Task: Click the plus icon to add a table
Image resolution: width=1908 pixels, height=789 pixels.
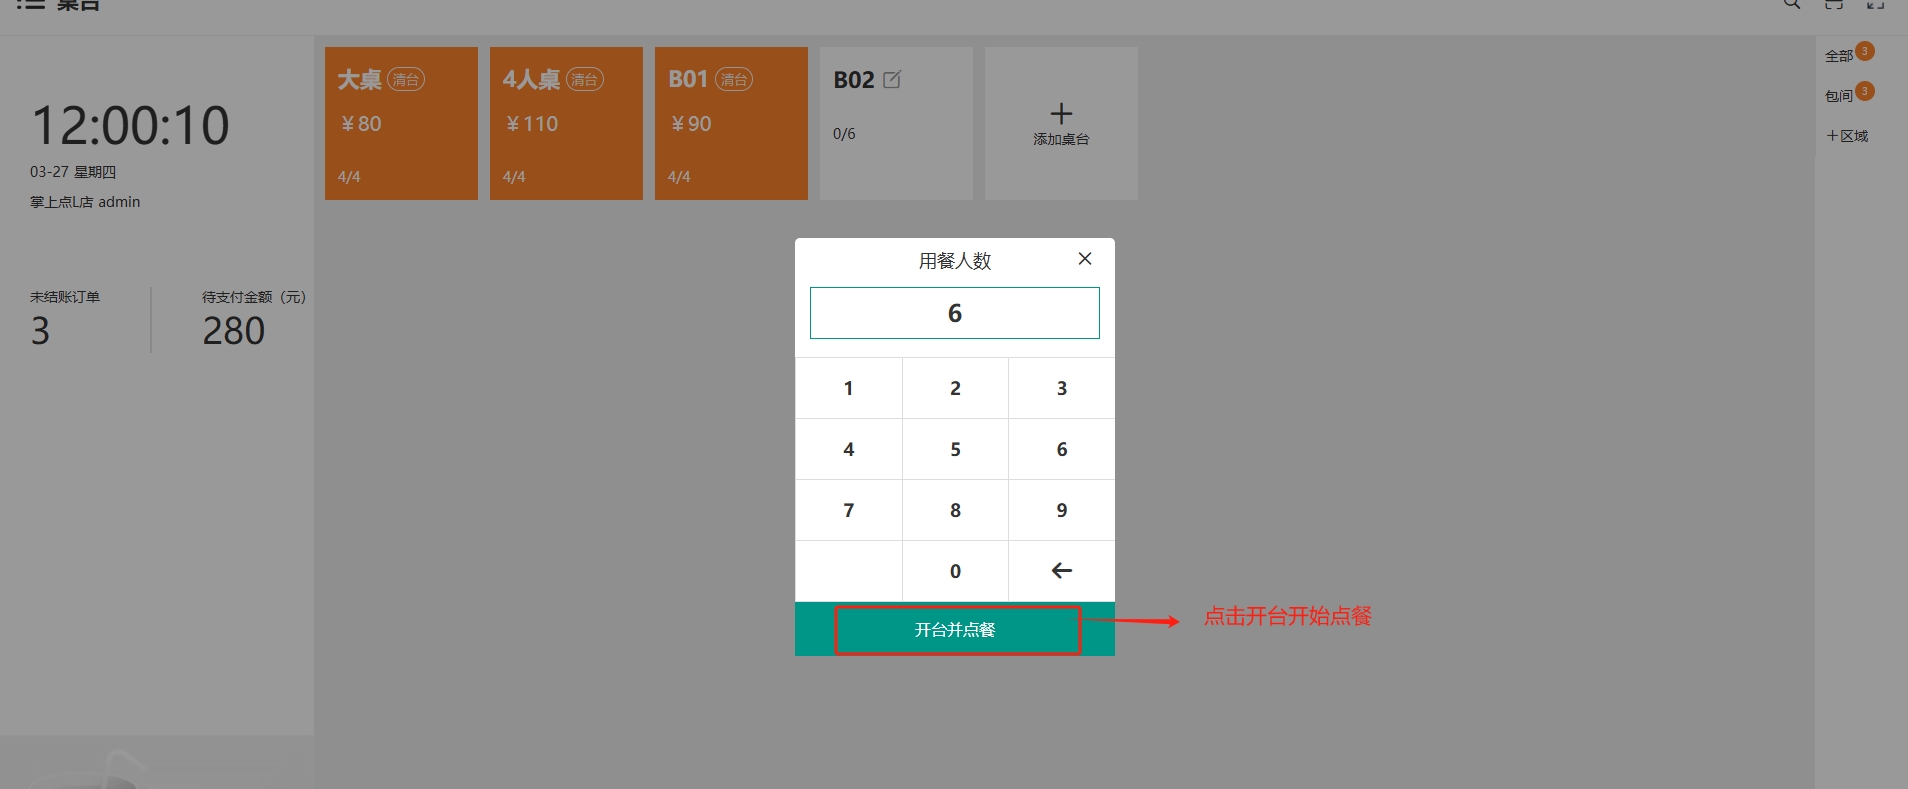Action: [1061, 115]
